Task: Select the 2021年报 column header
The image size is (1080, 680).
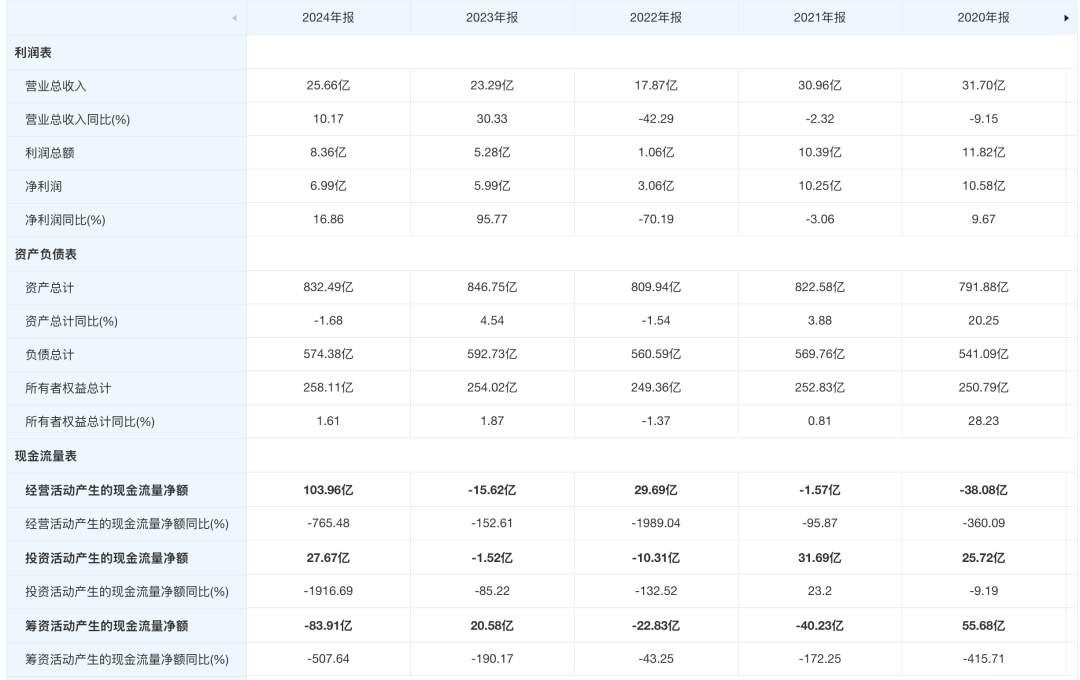Action: (820, 18)
